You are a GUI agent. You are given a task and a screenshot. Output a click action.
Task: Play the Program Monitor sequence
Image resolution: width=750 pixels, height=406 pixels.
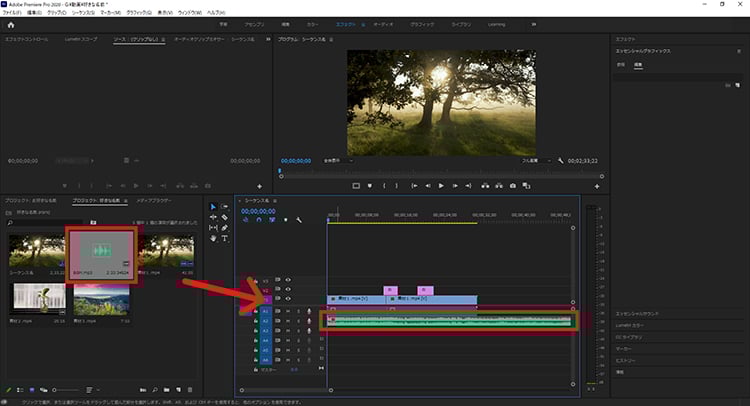(441, 186)
